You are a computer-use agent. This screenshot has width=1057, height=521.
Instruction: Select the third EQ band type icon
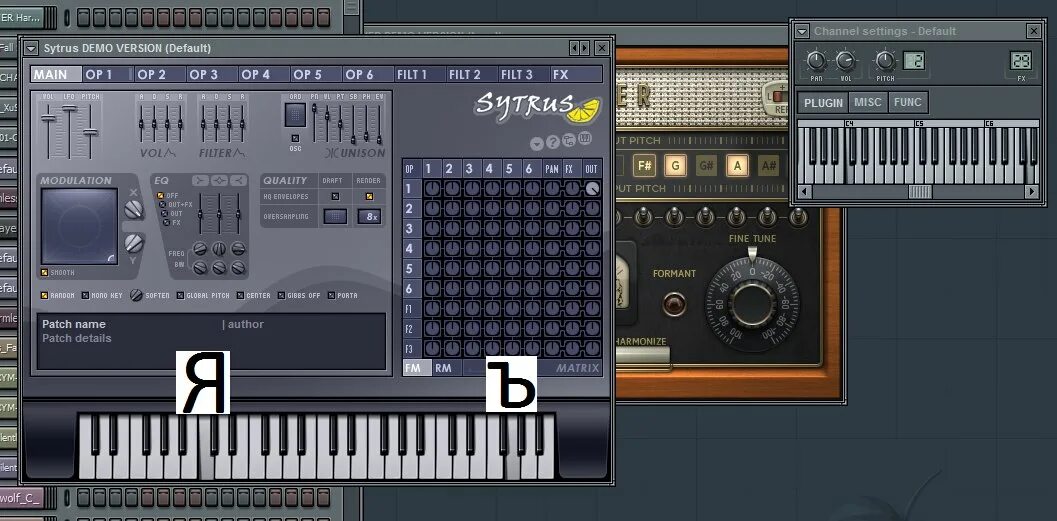[238, 181]
